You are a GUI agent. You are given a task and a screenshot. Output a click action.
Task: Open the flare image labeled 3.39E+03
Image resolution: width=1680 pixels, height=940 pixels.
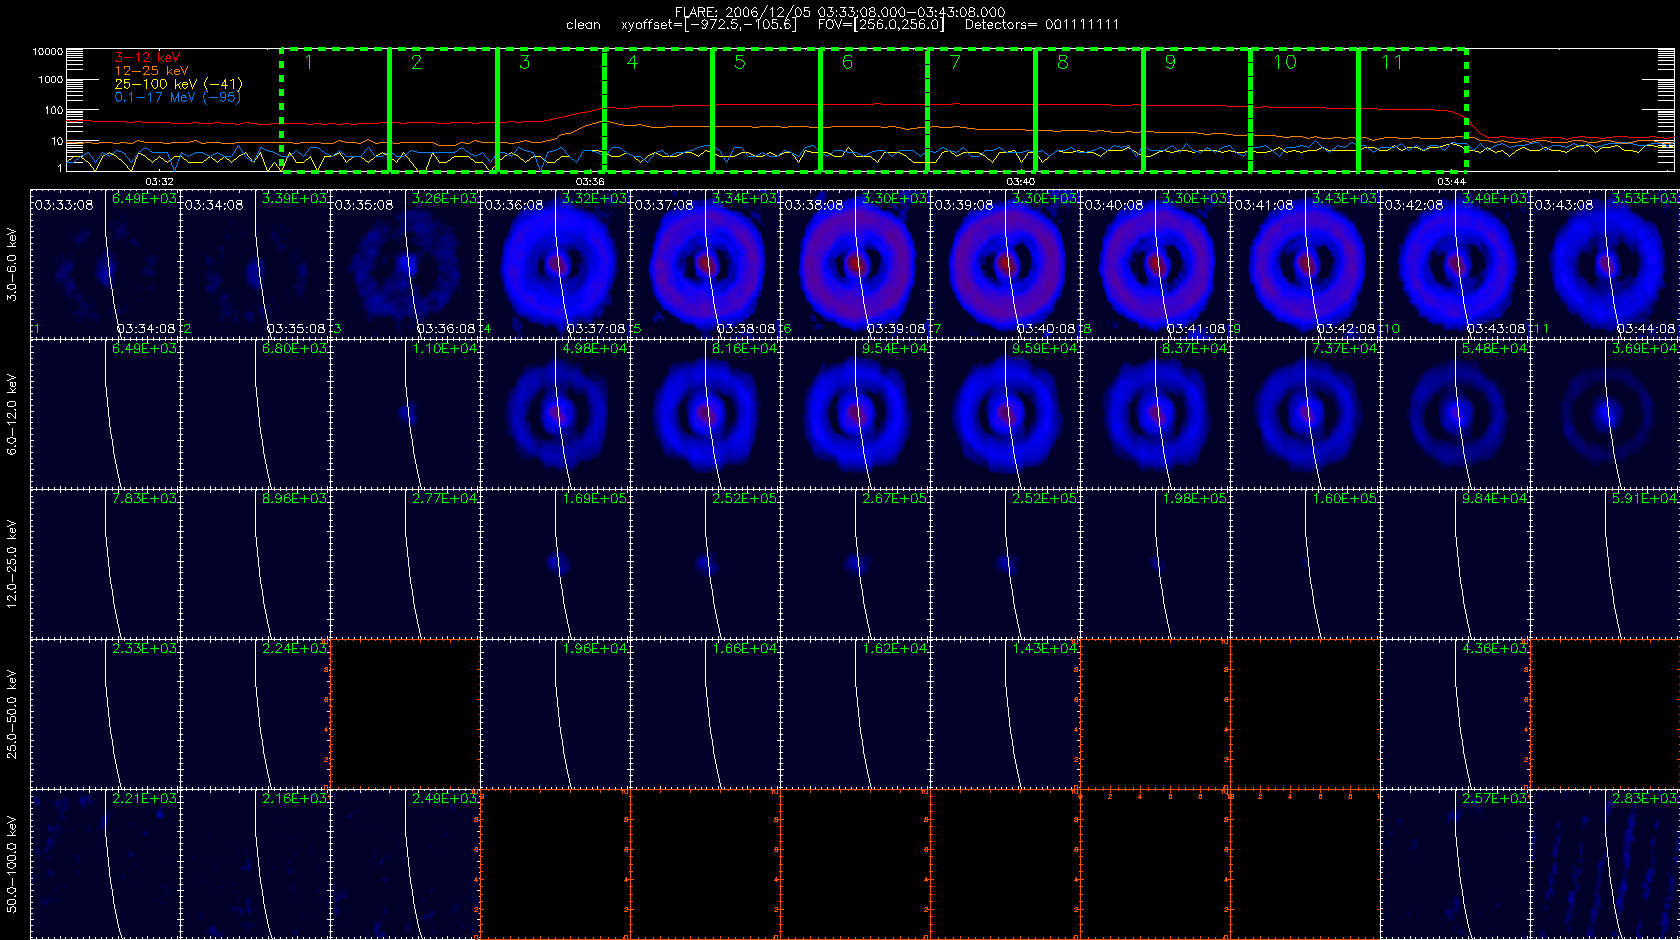click(x=255, y=264)
